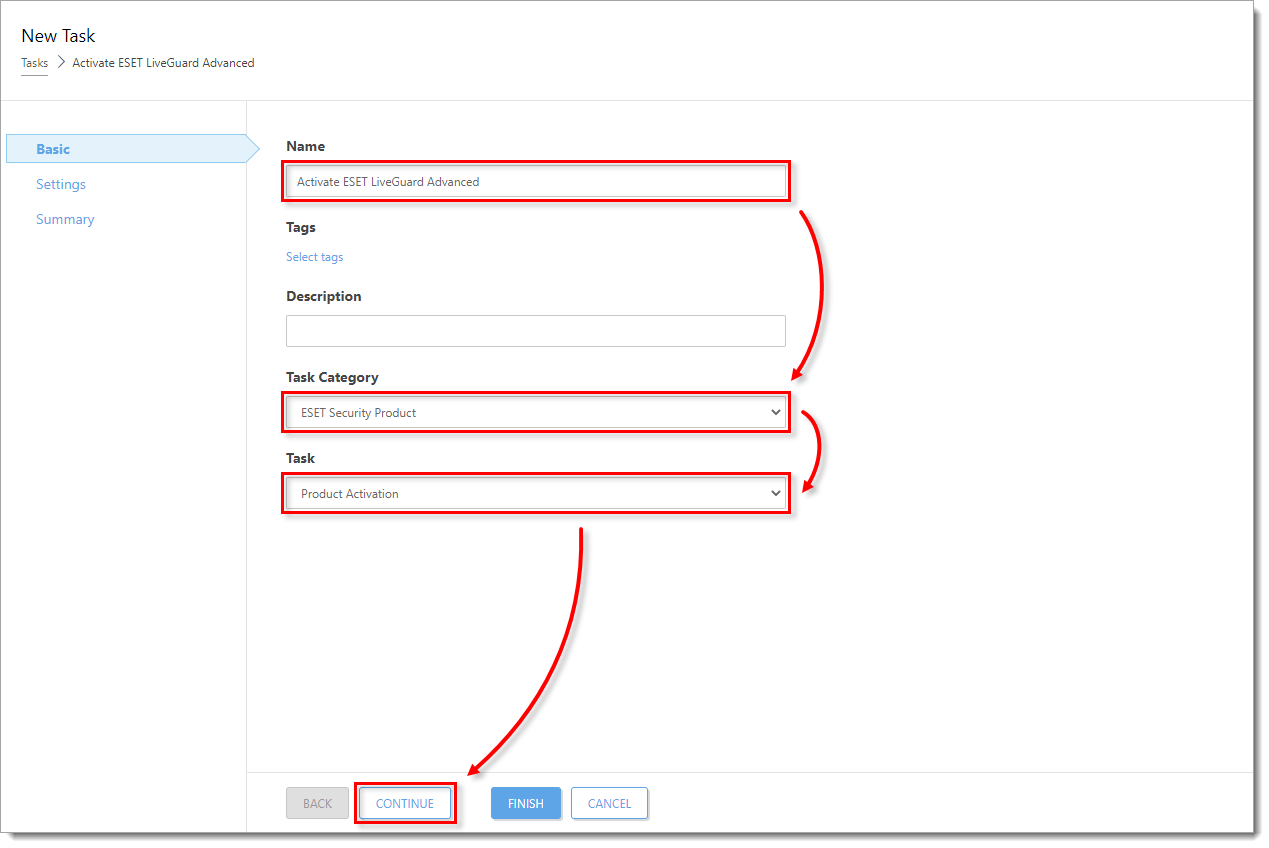The image size is (1269, 848).
Task: Click into the empty Description field
Action: (535, 331)
